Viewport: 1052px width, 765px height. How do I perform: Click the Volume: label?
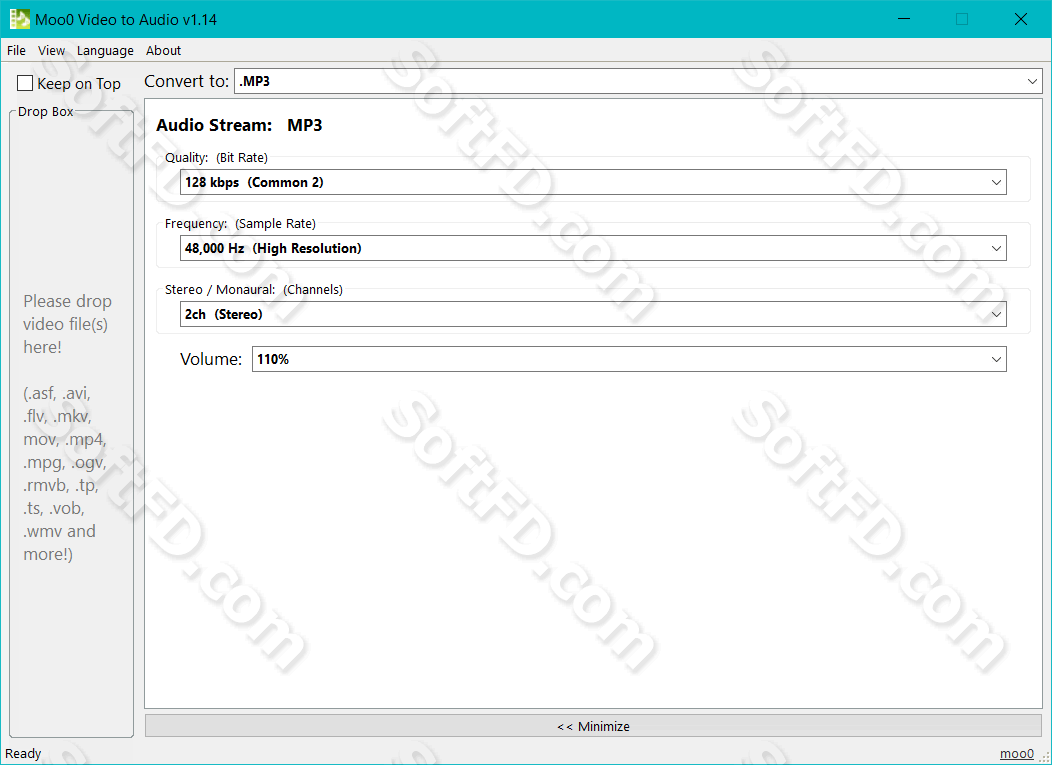(x=211, y=359)
